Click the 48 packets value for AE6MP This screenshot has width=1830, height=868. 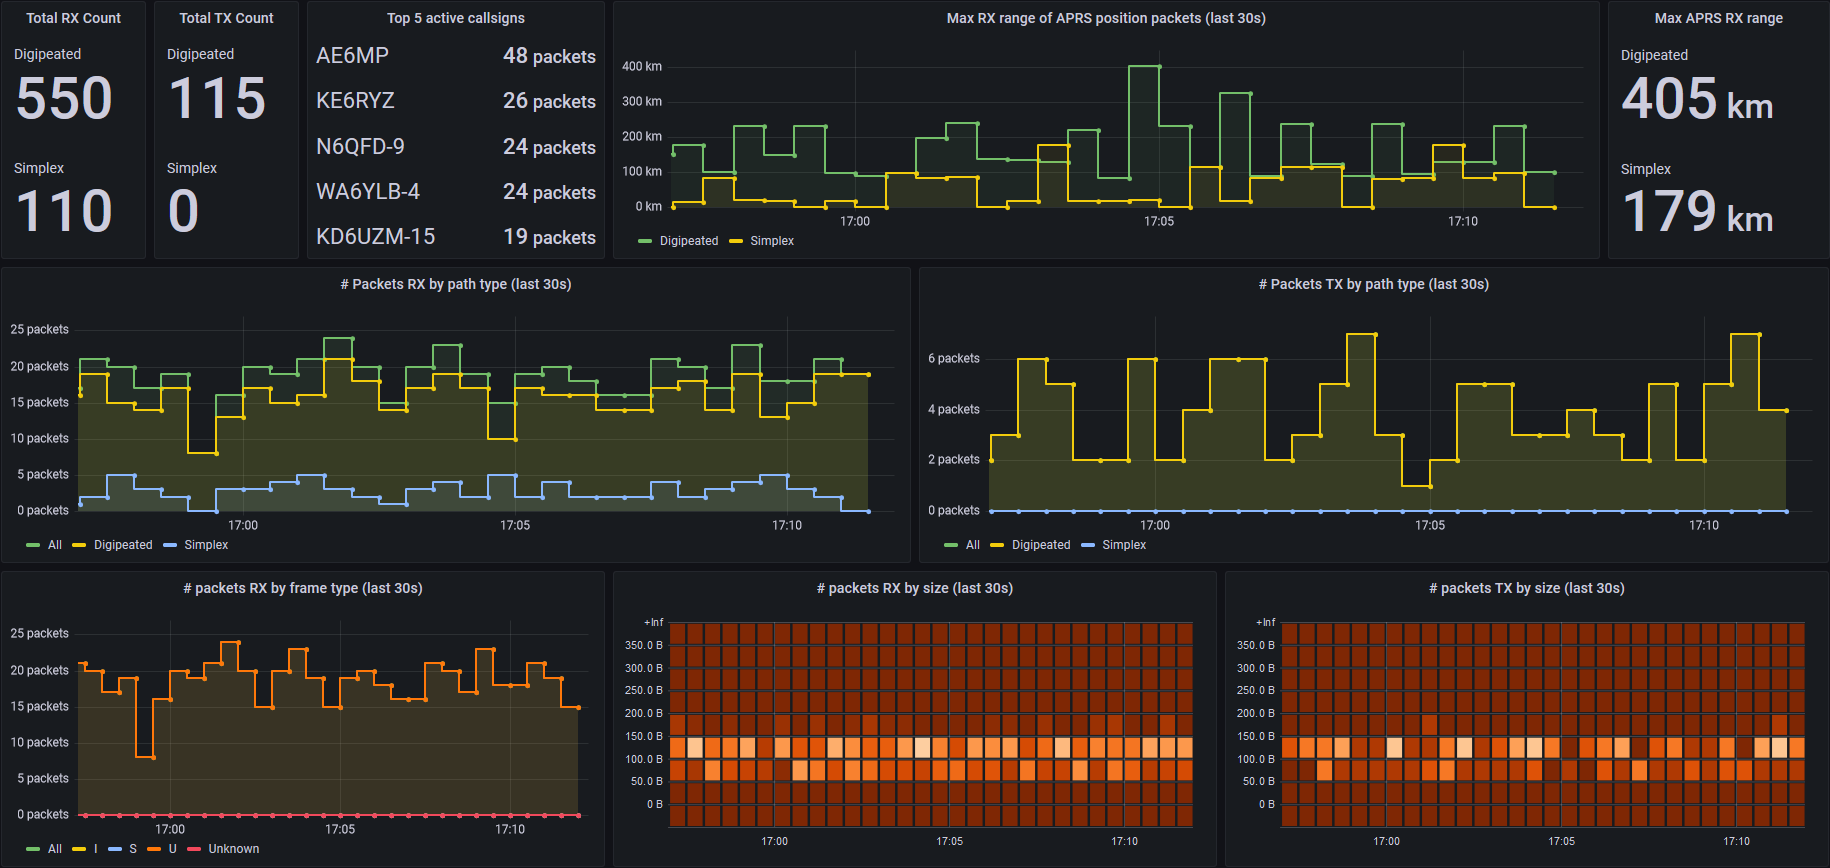549,57
